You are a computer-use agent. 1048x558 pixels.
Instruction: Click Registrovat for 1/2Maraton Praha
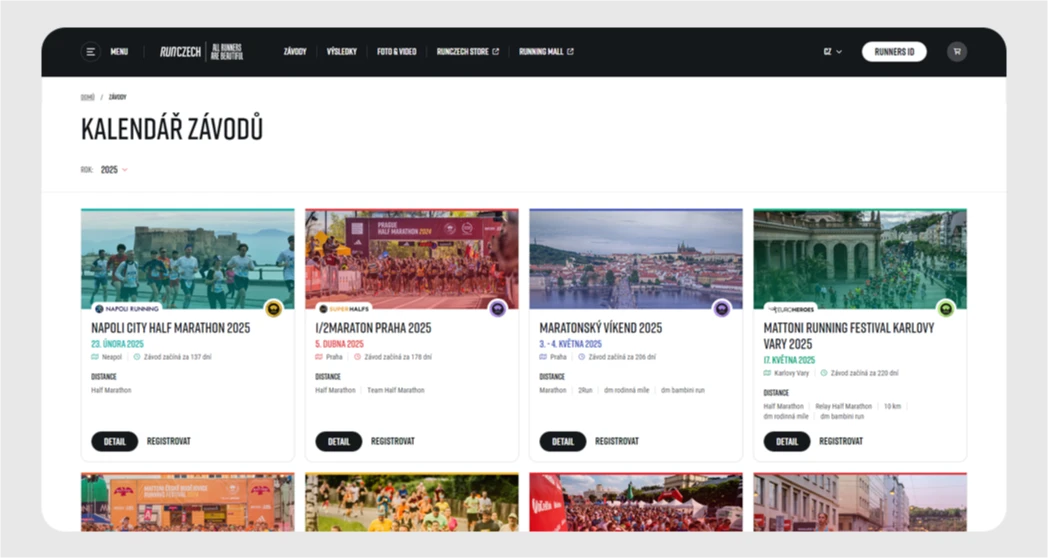[392, 441]
